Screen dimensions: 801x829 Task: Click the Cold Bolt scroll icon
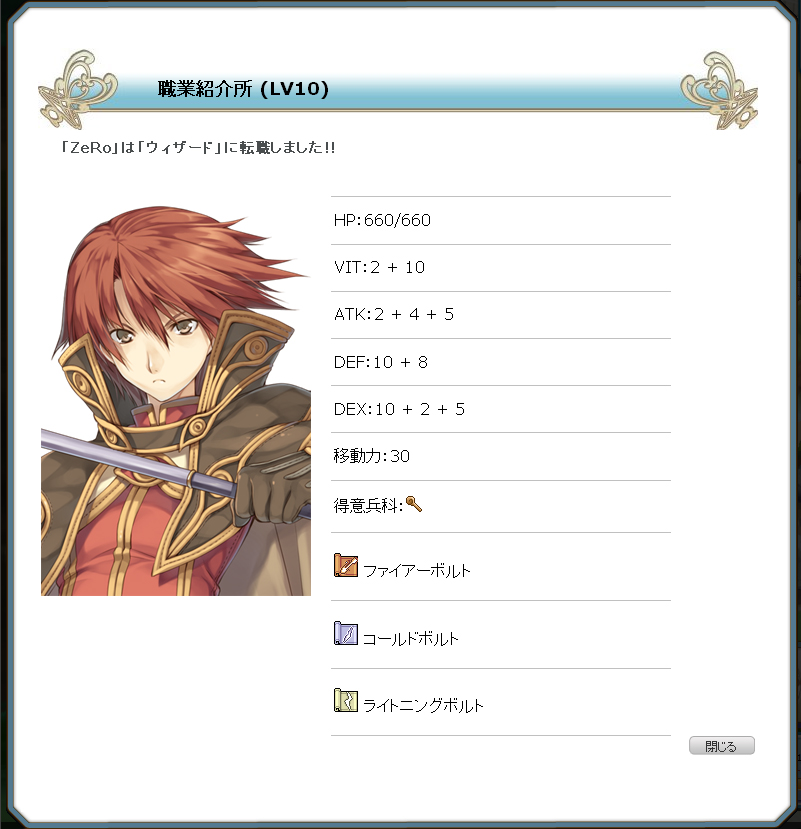[x=346, y=633]
